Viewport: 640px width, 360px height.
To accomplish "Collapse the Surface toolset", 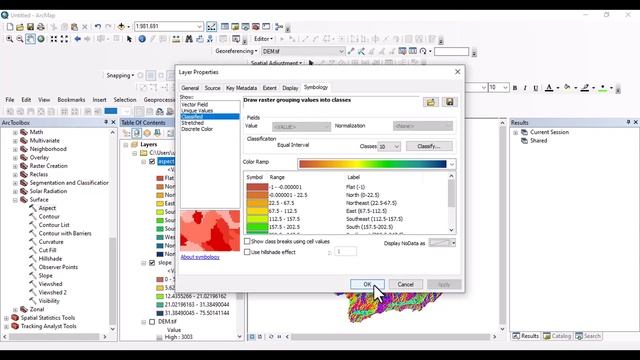I will click(15, 200).
